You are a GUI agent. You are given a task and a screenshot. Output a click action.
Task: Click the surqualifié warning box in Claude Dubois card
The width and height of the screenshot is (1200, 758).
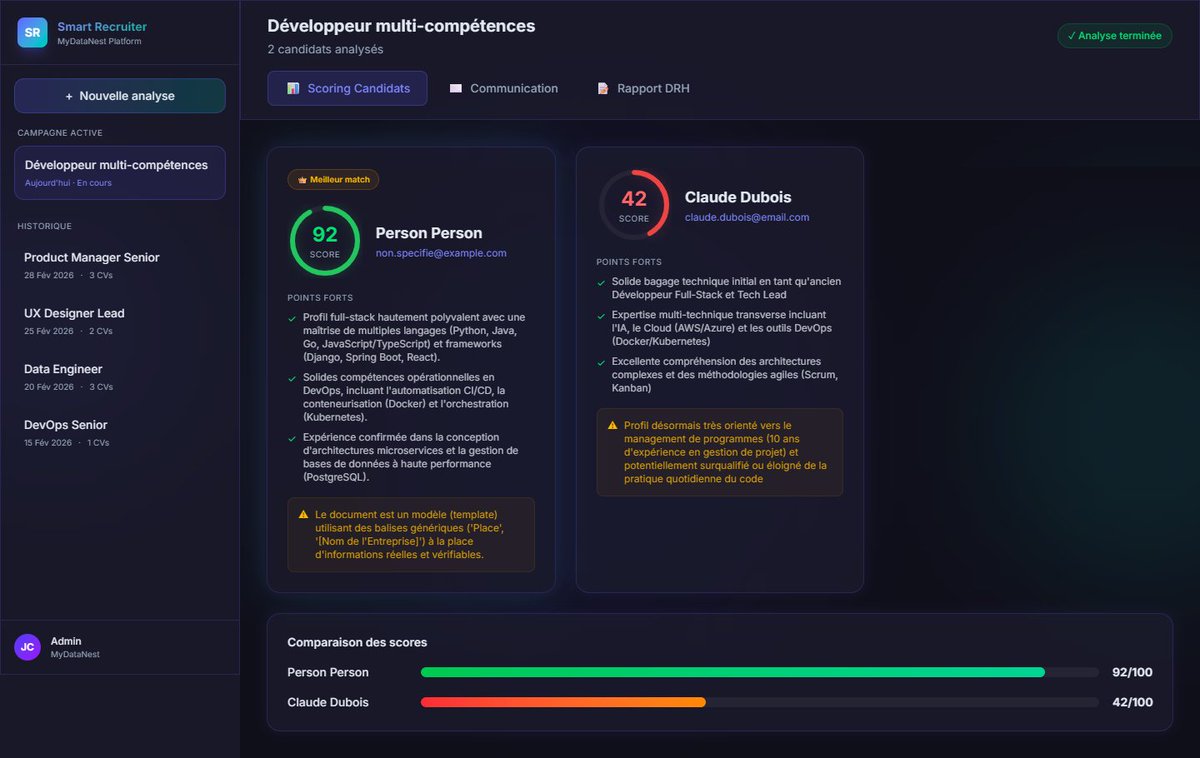point(720,452)
